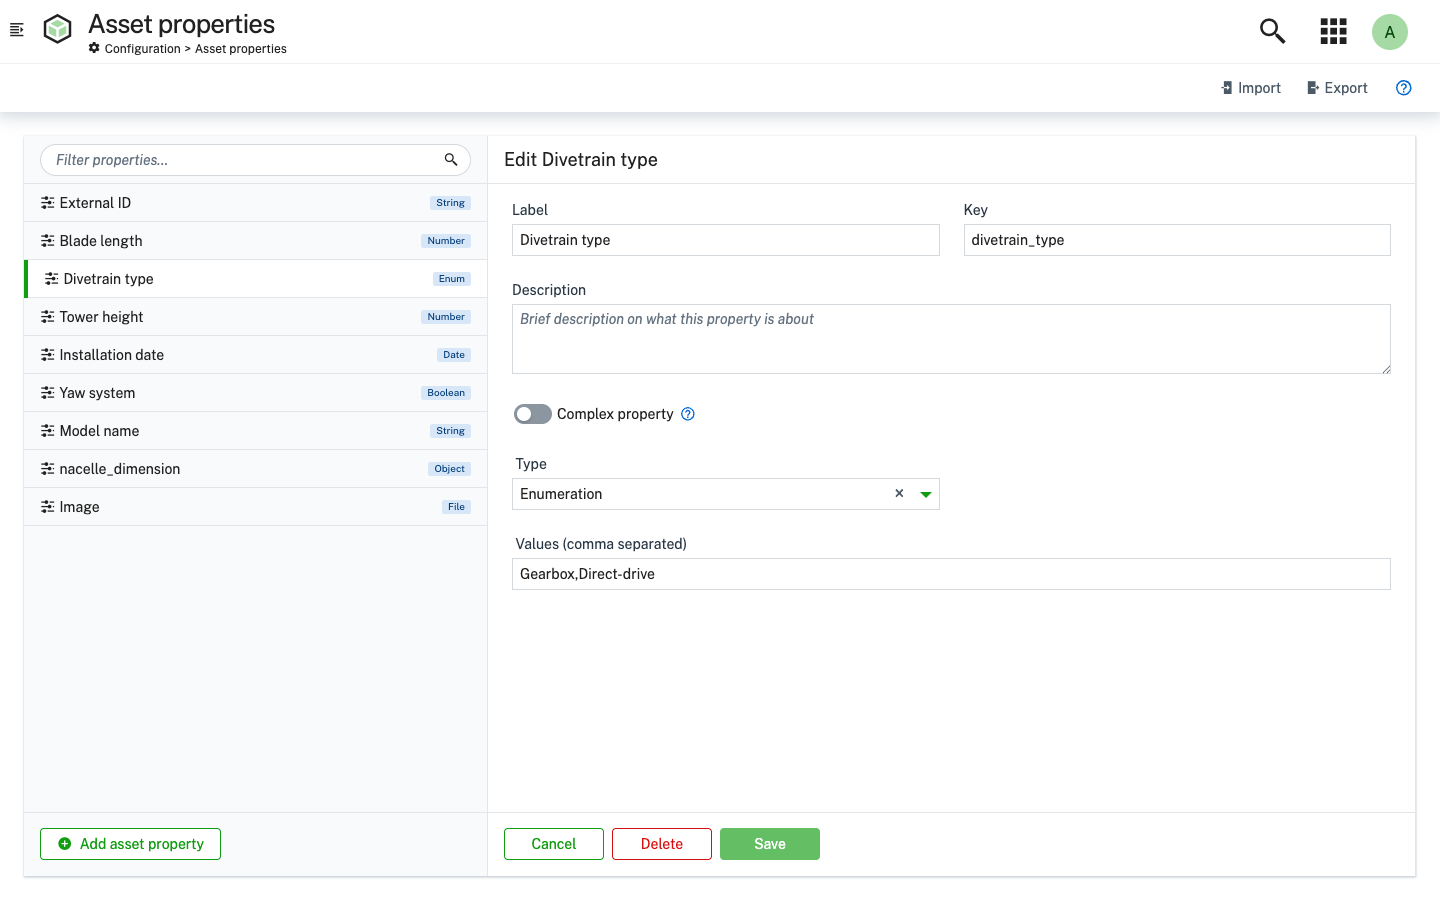
Task: Save the Divetrain type property
Action: click(x=769, y=843)
